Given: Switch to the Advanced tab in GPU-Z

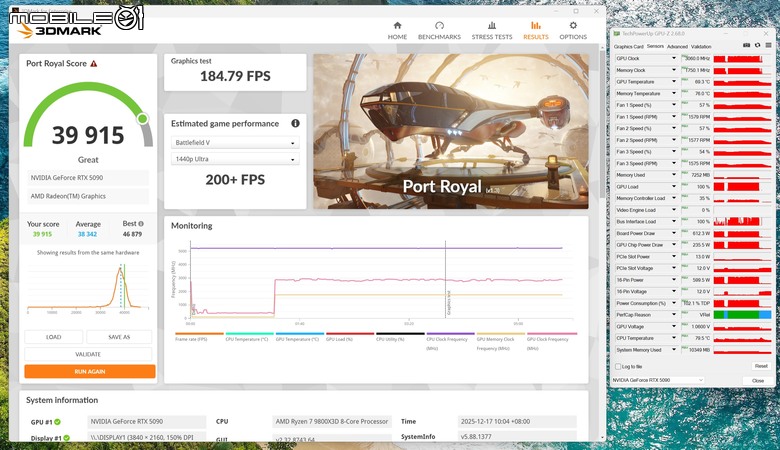Looking at the screenshot, I should [677, 46].
